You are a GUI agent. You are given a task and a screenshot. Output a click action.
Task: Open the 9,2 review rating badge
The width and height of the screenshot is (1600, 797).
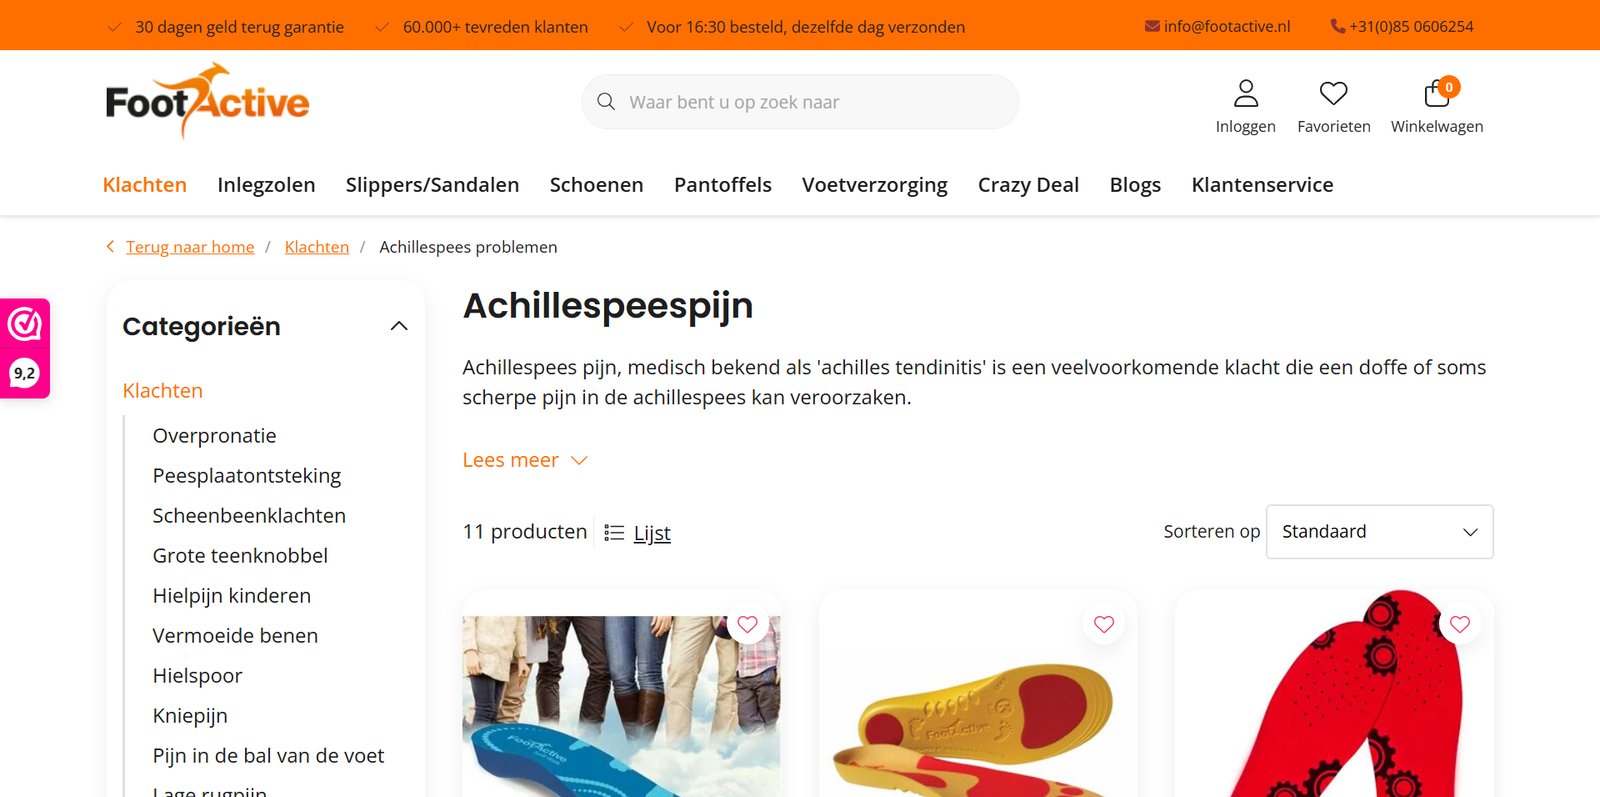24,373
